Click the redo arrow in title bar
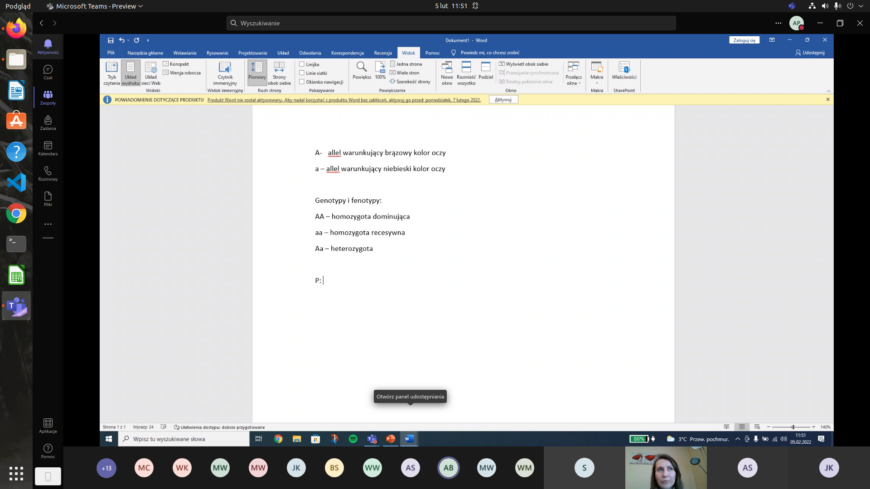Screen dimensions: 870x489 click(x=136, y=40)
